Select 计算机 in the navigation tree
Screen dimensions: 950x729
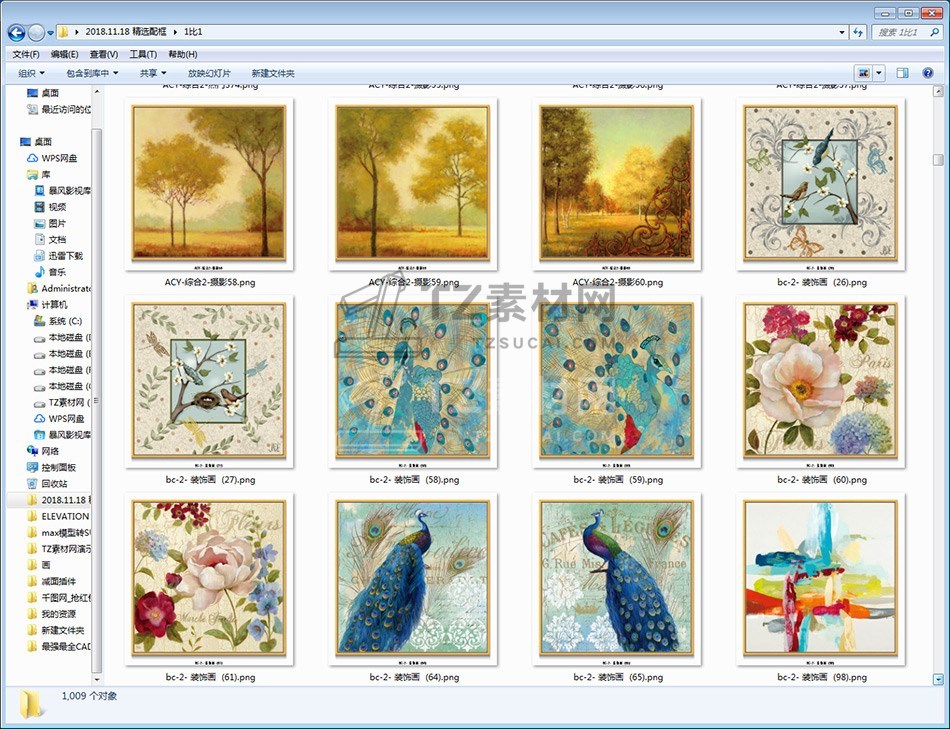[47, 305]
